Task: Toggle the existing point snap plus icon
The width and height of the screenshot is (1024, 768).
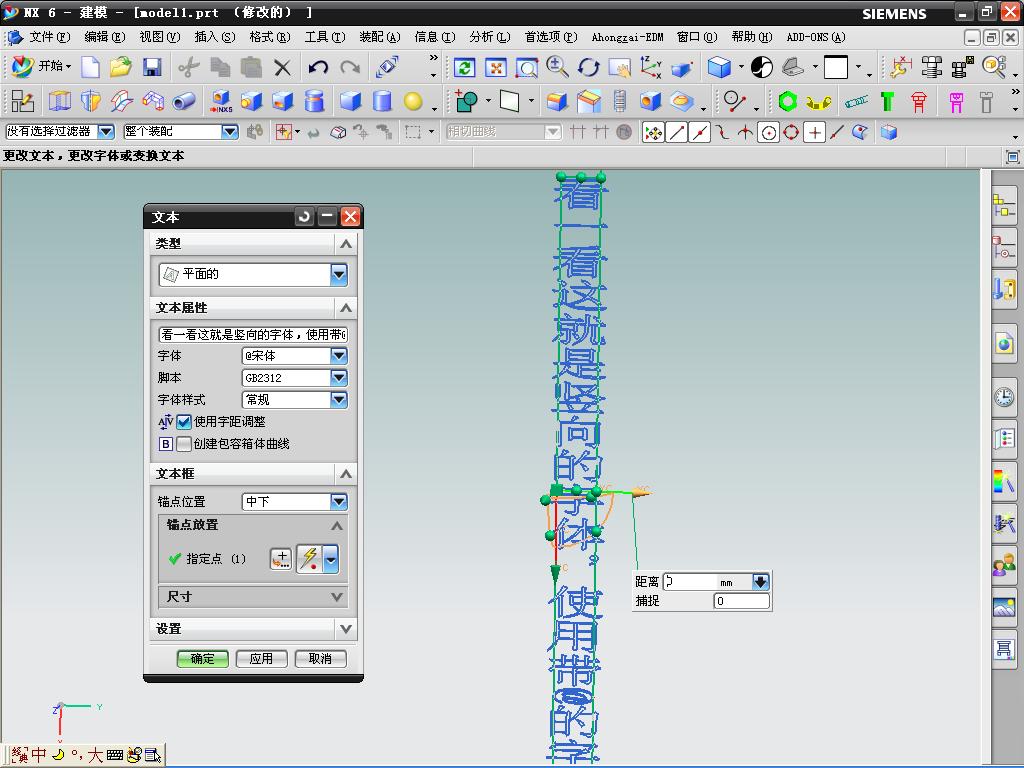Action: pyautogui.click(x=814, y=133)
